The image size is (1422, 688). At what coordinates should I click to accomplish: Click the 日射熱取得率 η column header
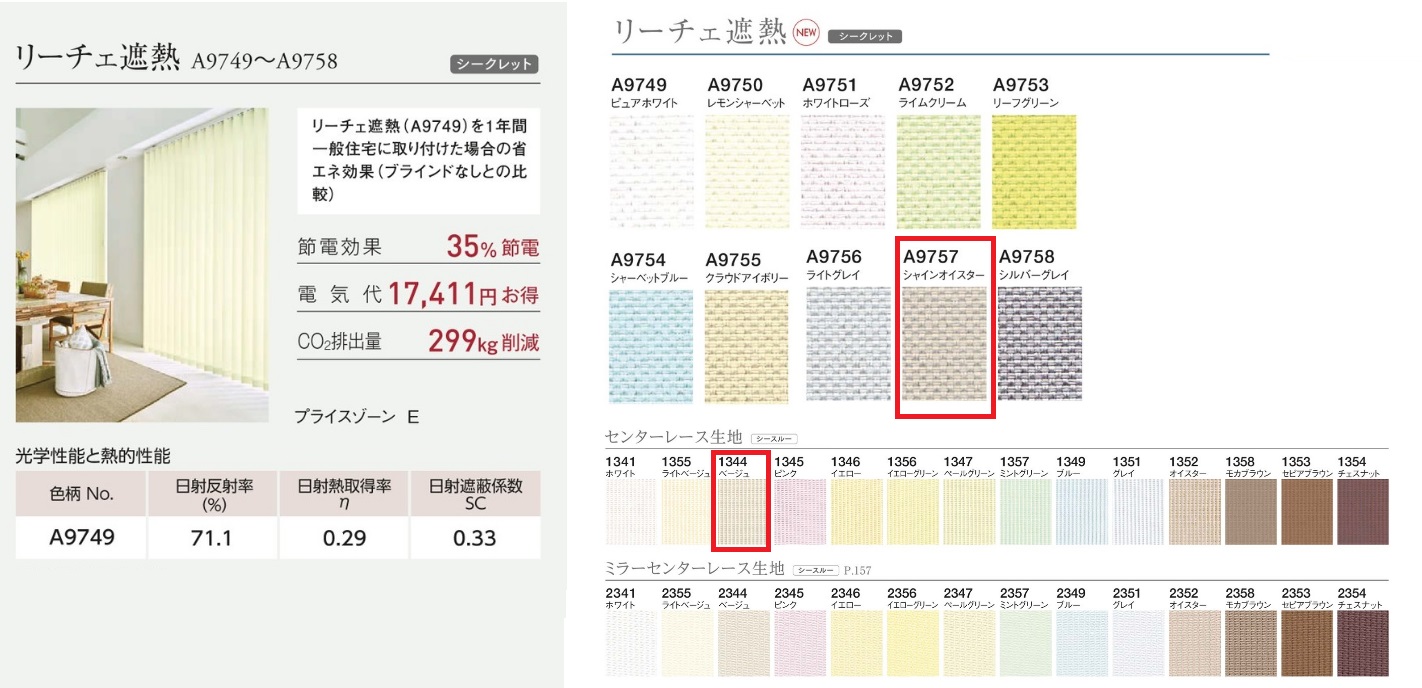pyautogui.click(x=344, y=494)
